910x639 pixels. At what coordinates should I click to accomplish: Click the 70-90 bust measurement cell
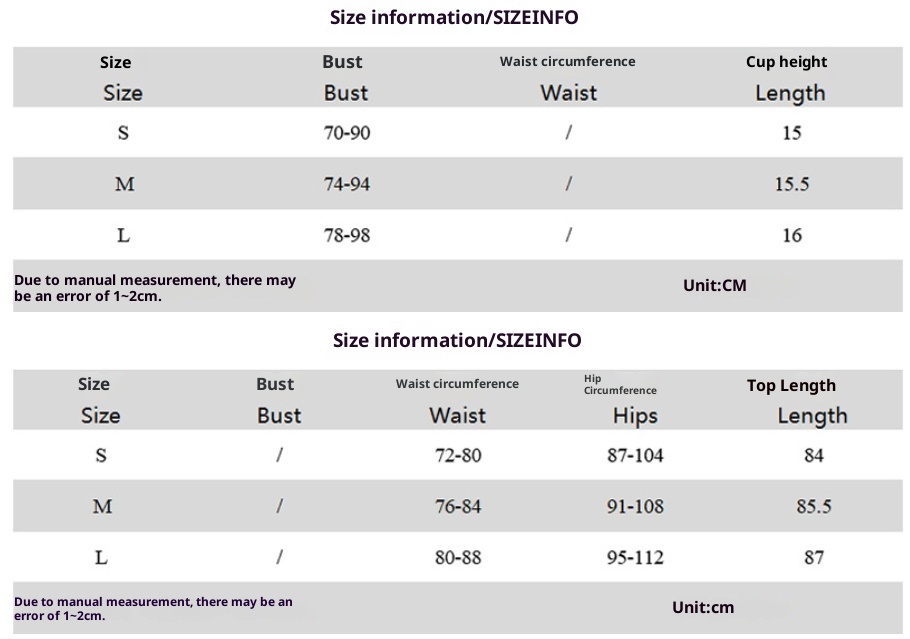[x=347, y=133]
